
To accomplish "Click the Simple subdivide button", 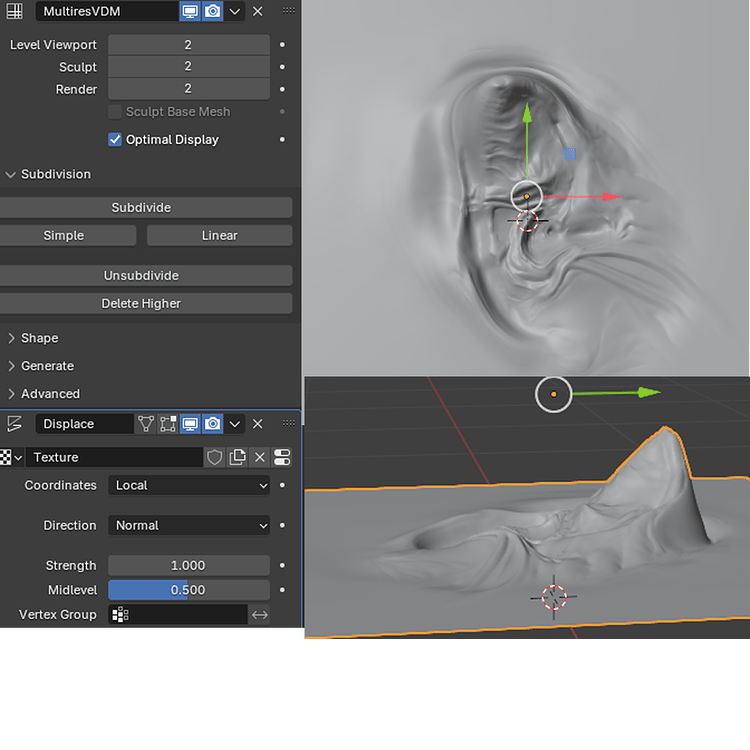I will [x=67, y=235].
